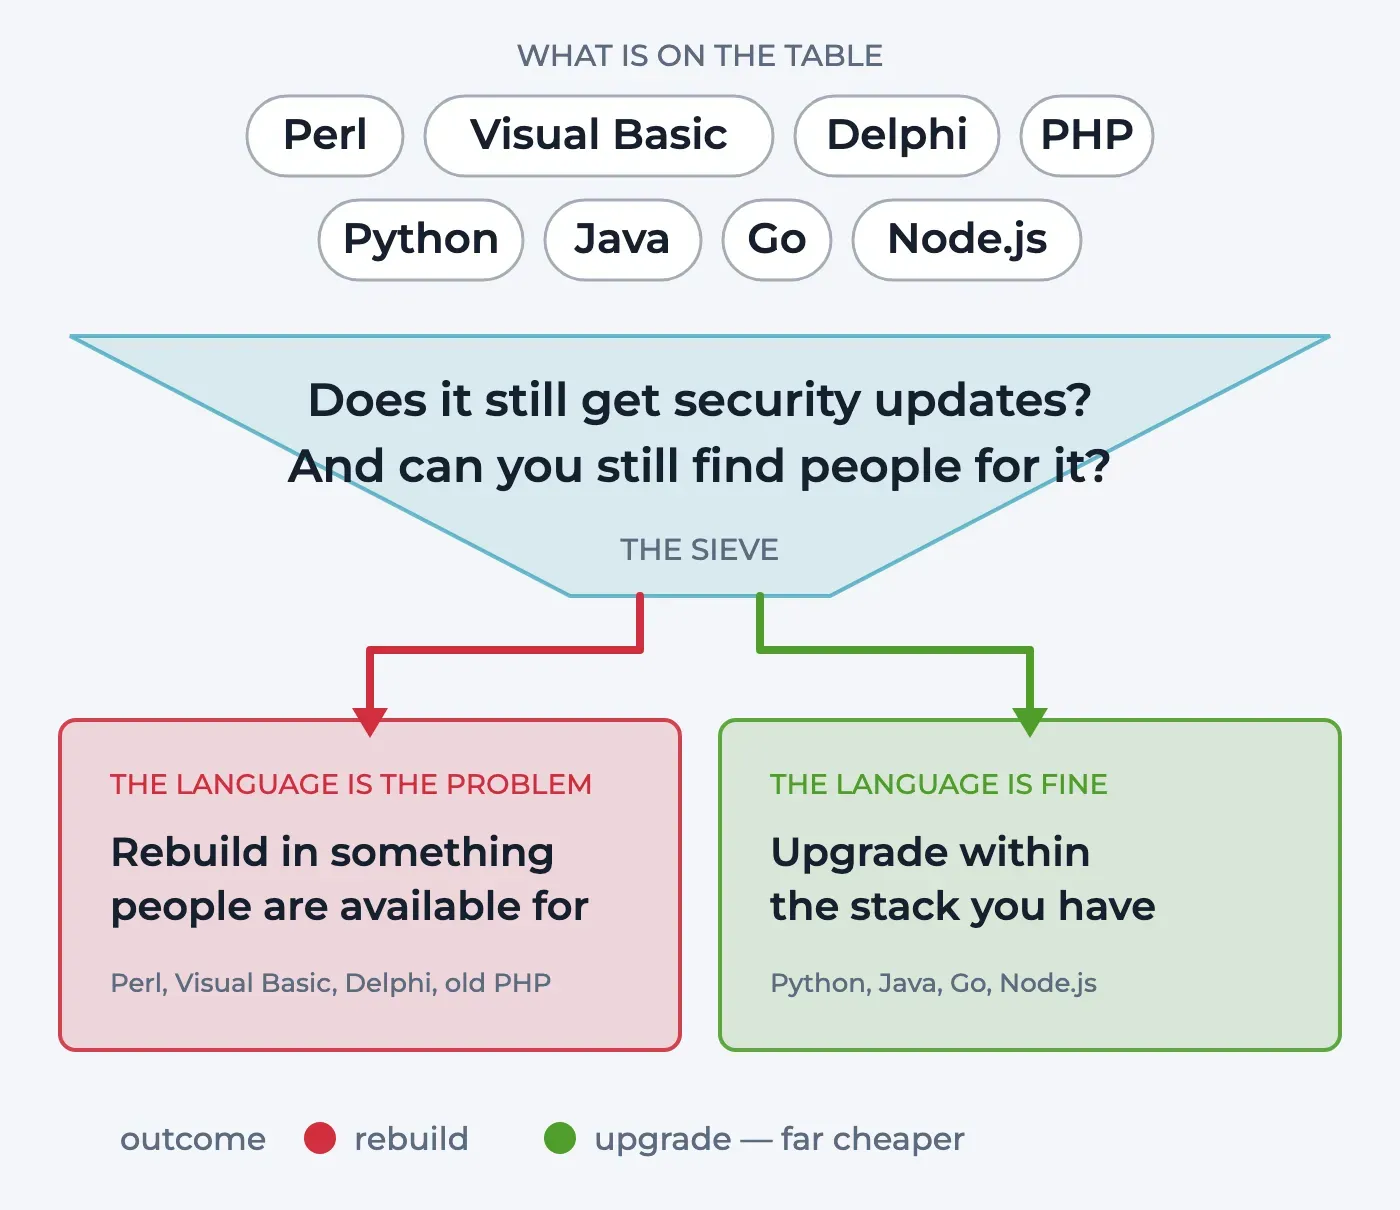1400x1210 pixels.
Task: Click 'Does it still get security updates?' text
Action: click(x=700, y=400)
